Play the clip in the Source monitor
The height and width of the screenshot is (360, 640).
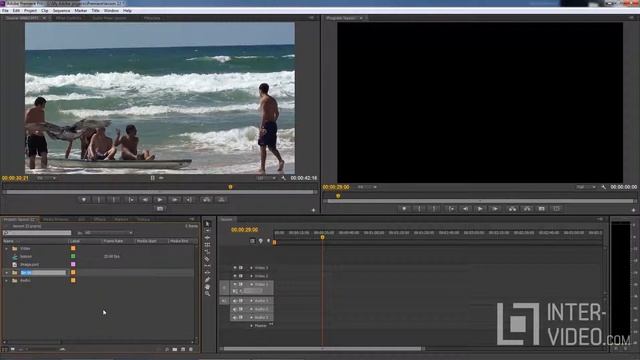click(x=160, y=200)
